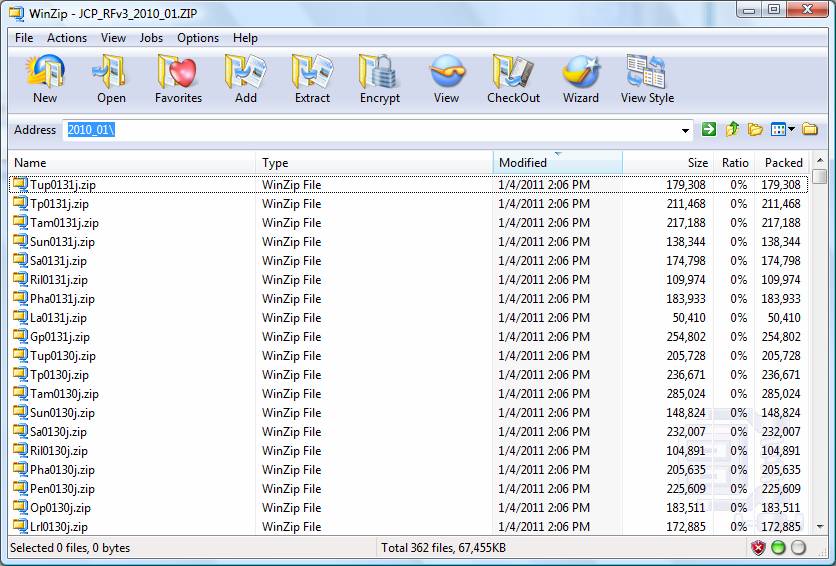Select the file Sun0131j.zip

click(x=62, y=241)
